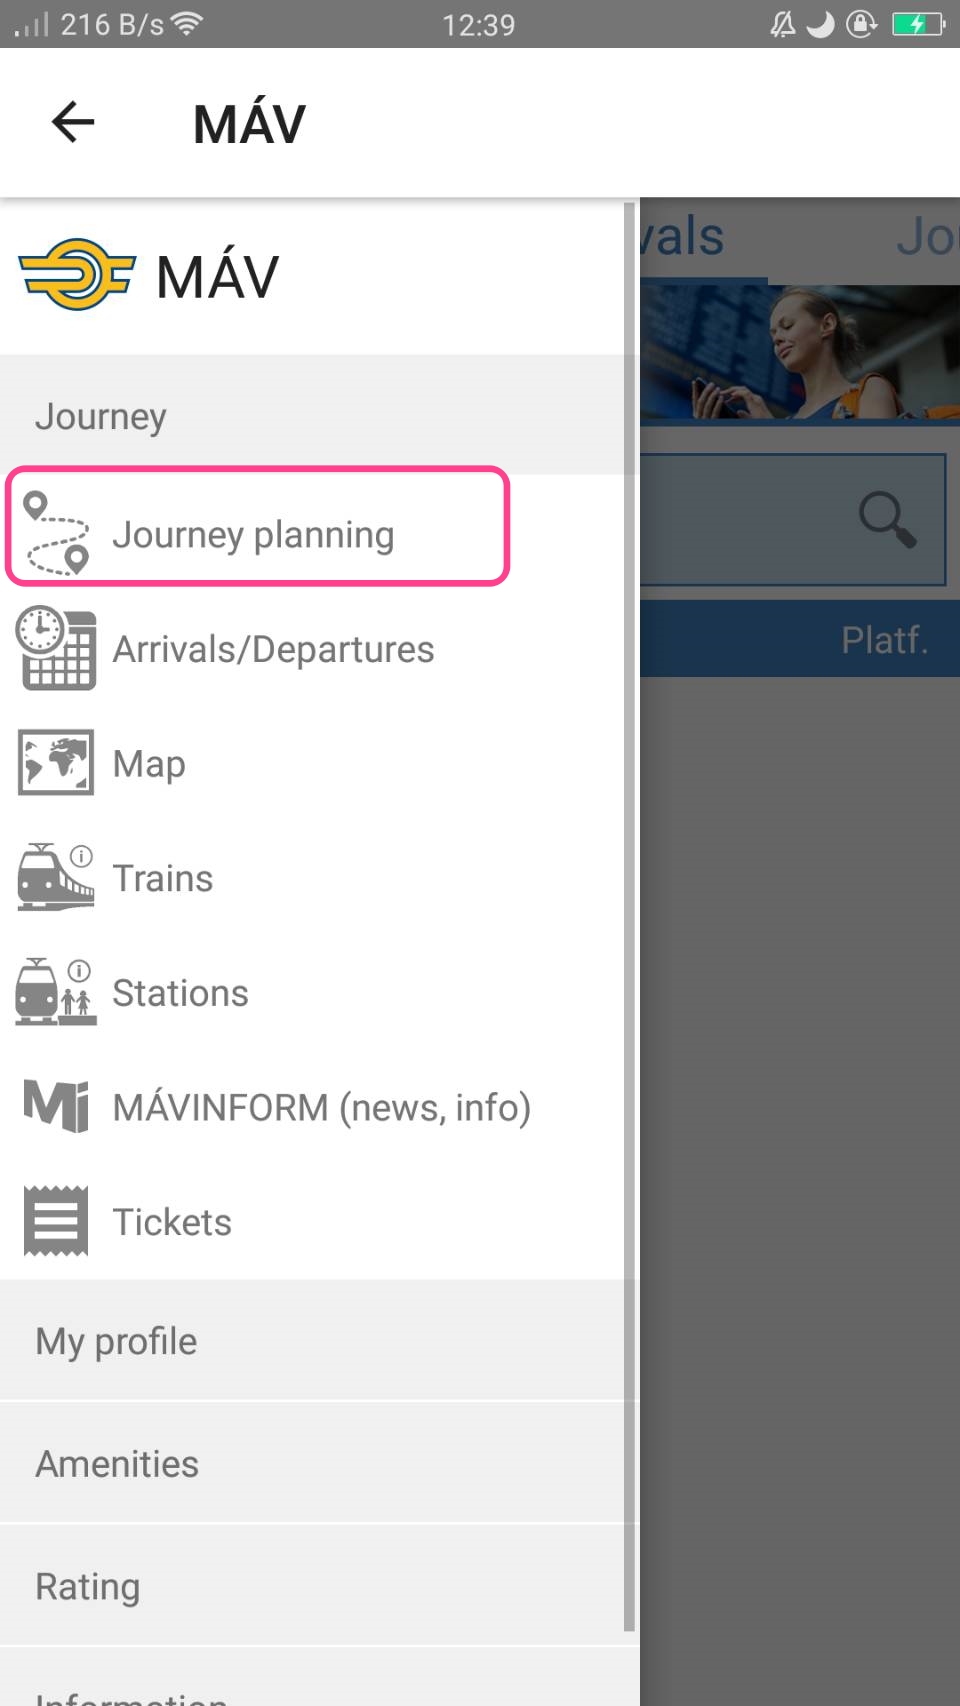
Task: Click the magnifier search icon
Action: (x=887, y=519)
